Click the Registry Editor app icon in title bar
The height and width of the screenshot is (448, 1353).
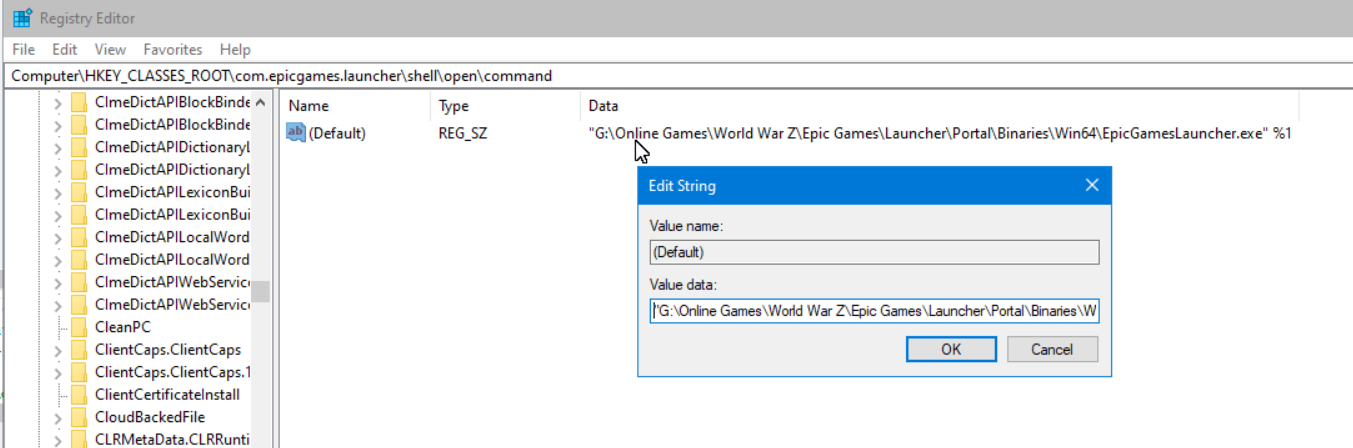coord(21,18)
